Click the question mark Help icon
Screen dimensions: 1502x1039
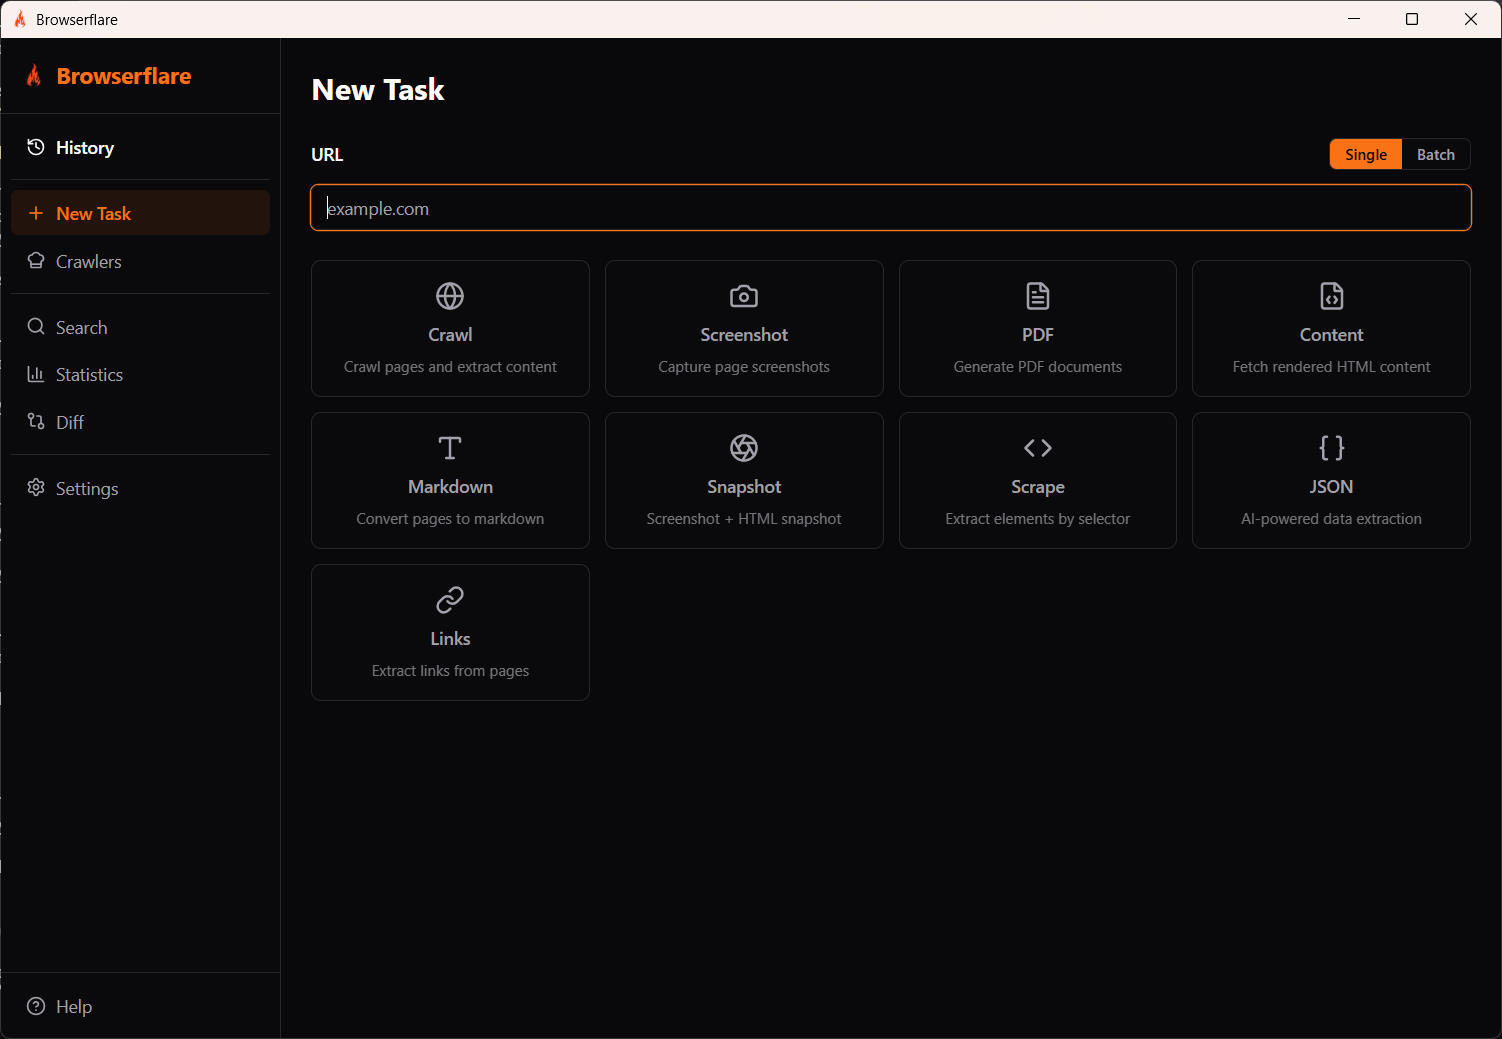pyautogui.click(x=36, y=1006)
